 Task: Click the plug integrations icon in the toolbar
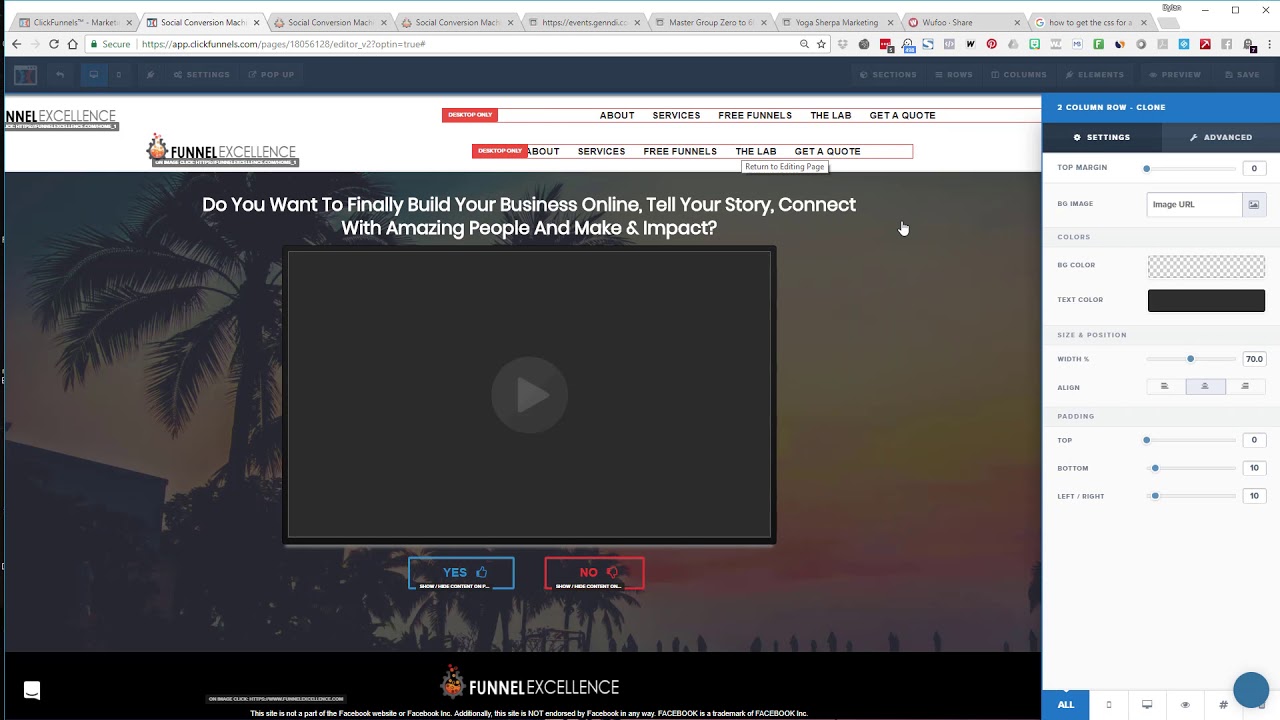(x=150, y=74)
